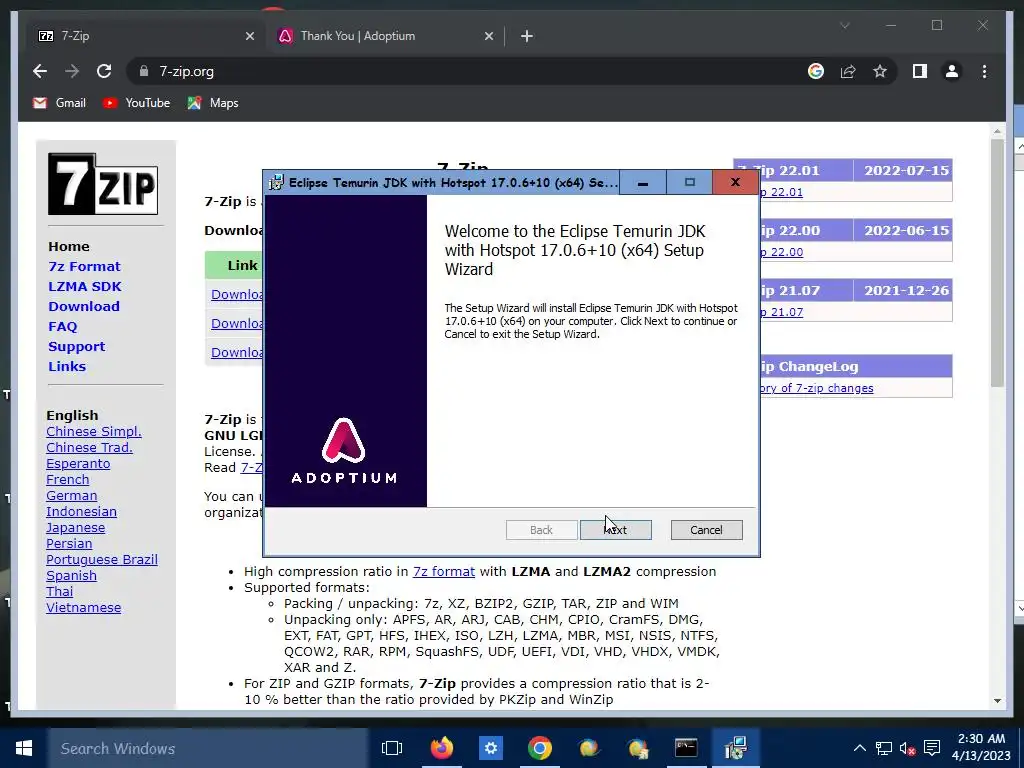Open the 21.07 news link
1024x768 pixels.
click(x=782, y=312)
